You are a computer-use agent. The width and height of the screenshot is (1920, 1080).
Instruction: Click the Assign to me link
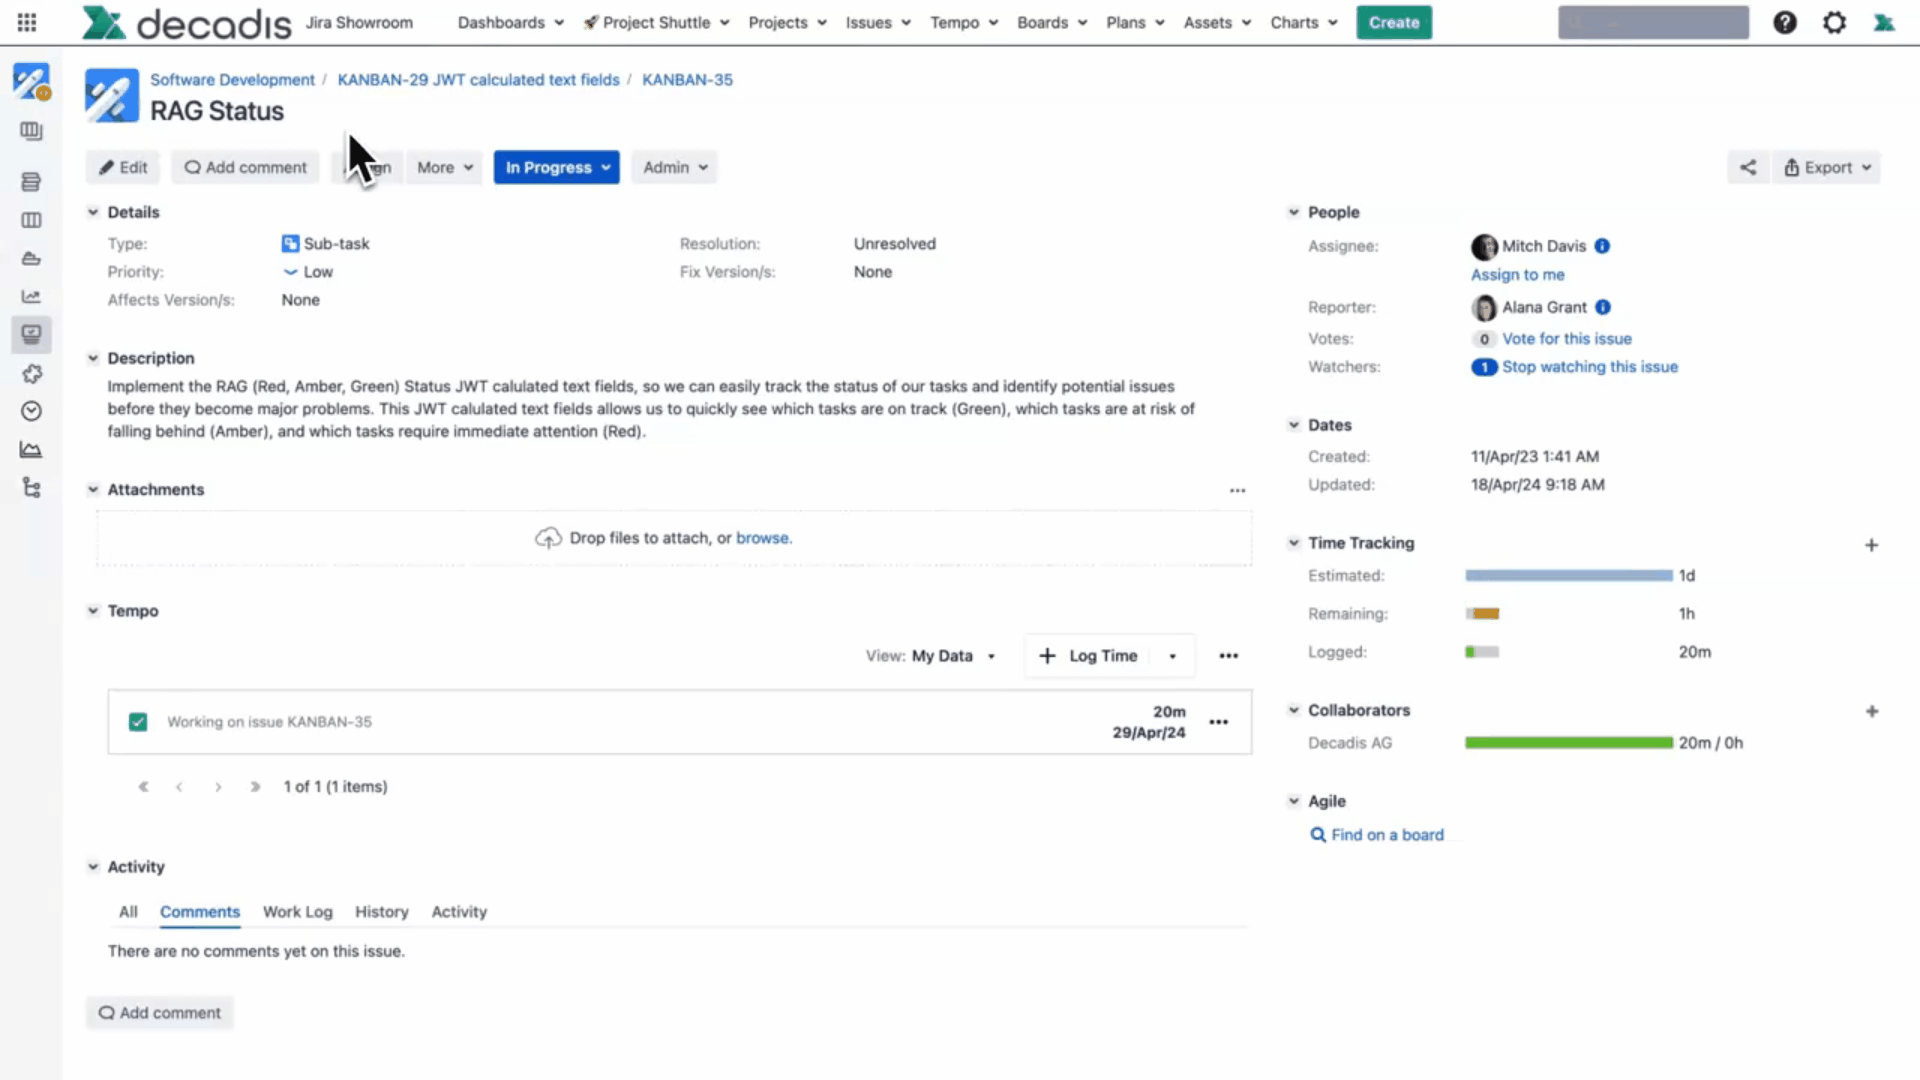click(1517, 275)
